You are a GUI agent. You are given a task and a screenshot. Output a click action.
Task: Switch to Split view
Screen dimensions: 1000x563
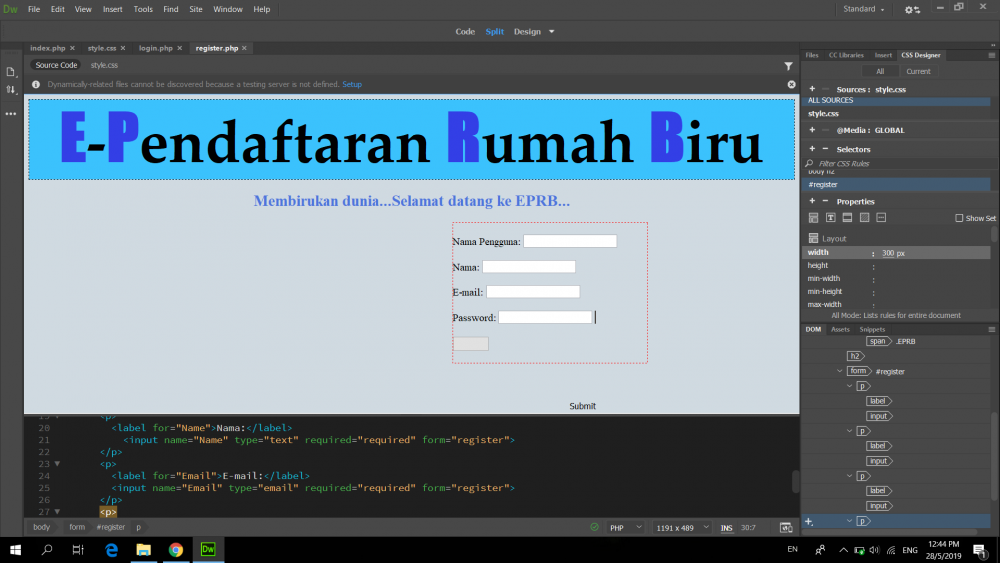coord(494,31)
